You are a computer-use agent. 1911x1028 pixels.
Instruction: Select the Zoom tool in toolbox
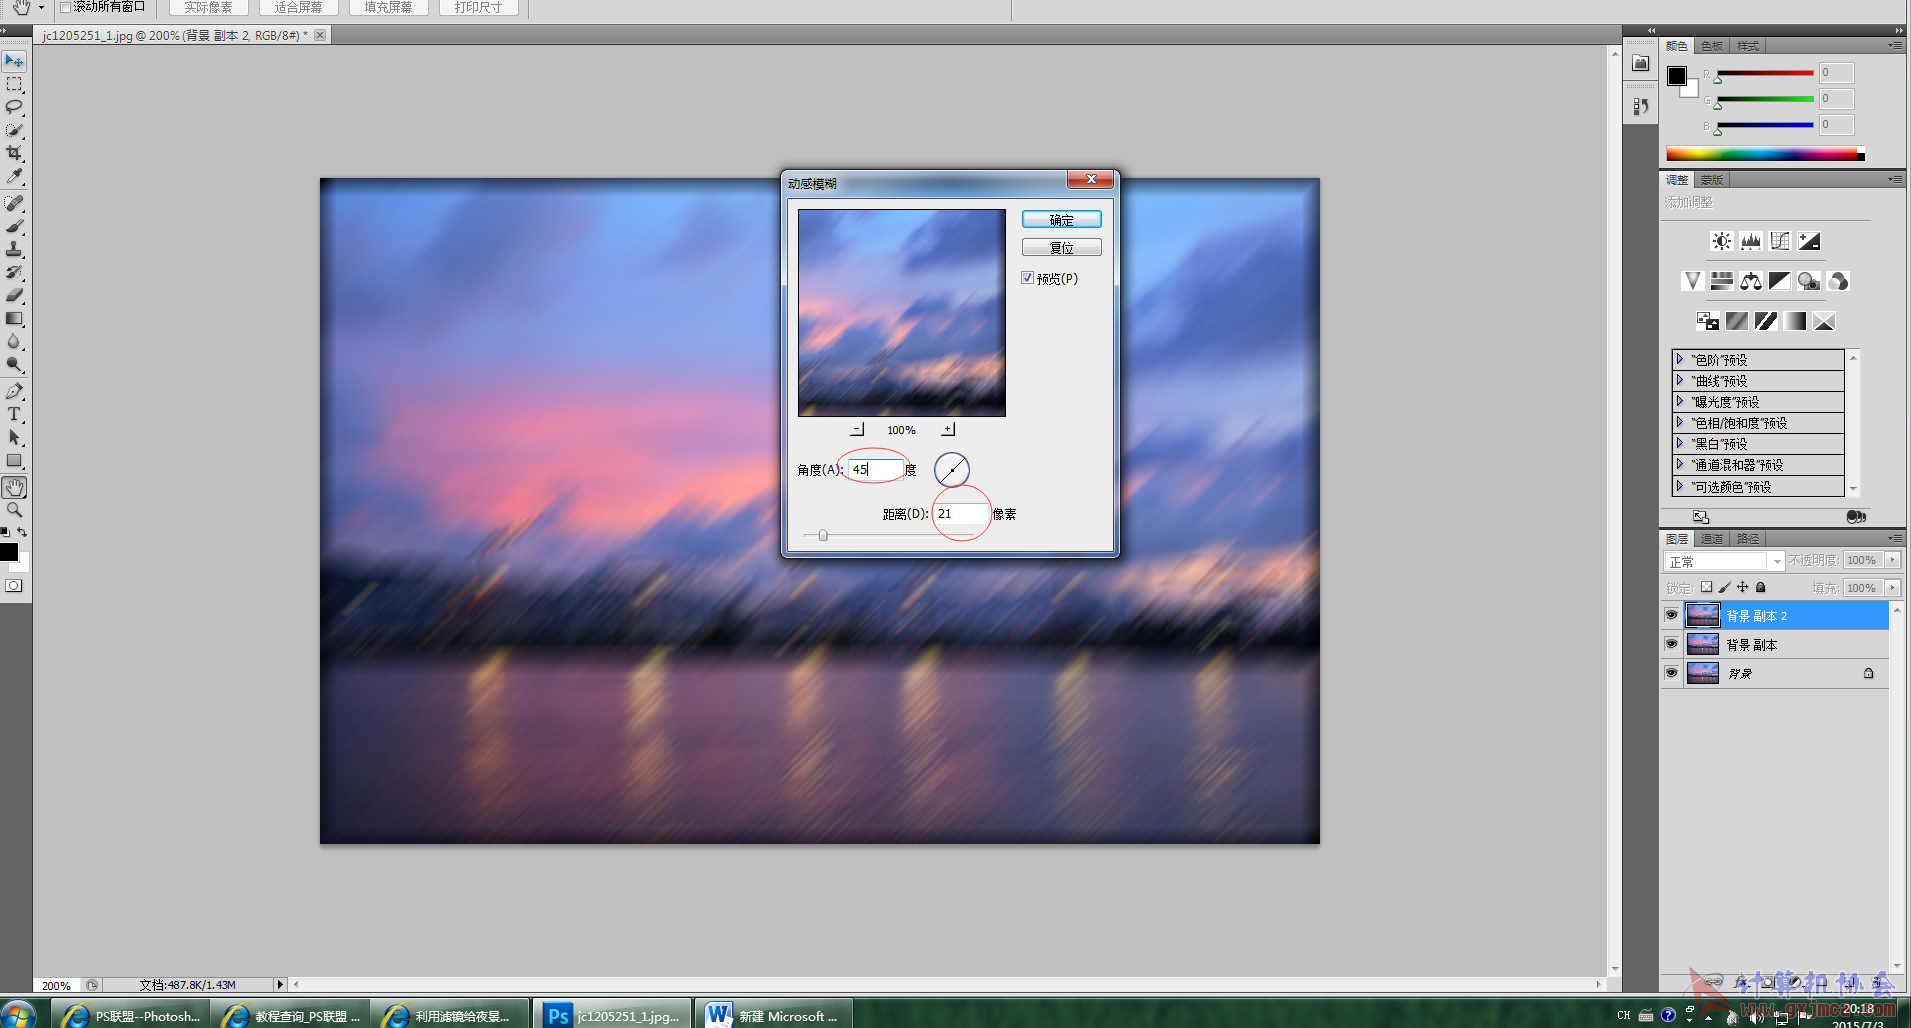click(x=14, y=510)
